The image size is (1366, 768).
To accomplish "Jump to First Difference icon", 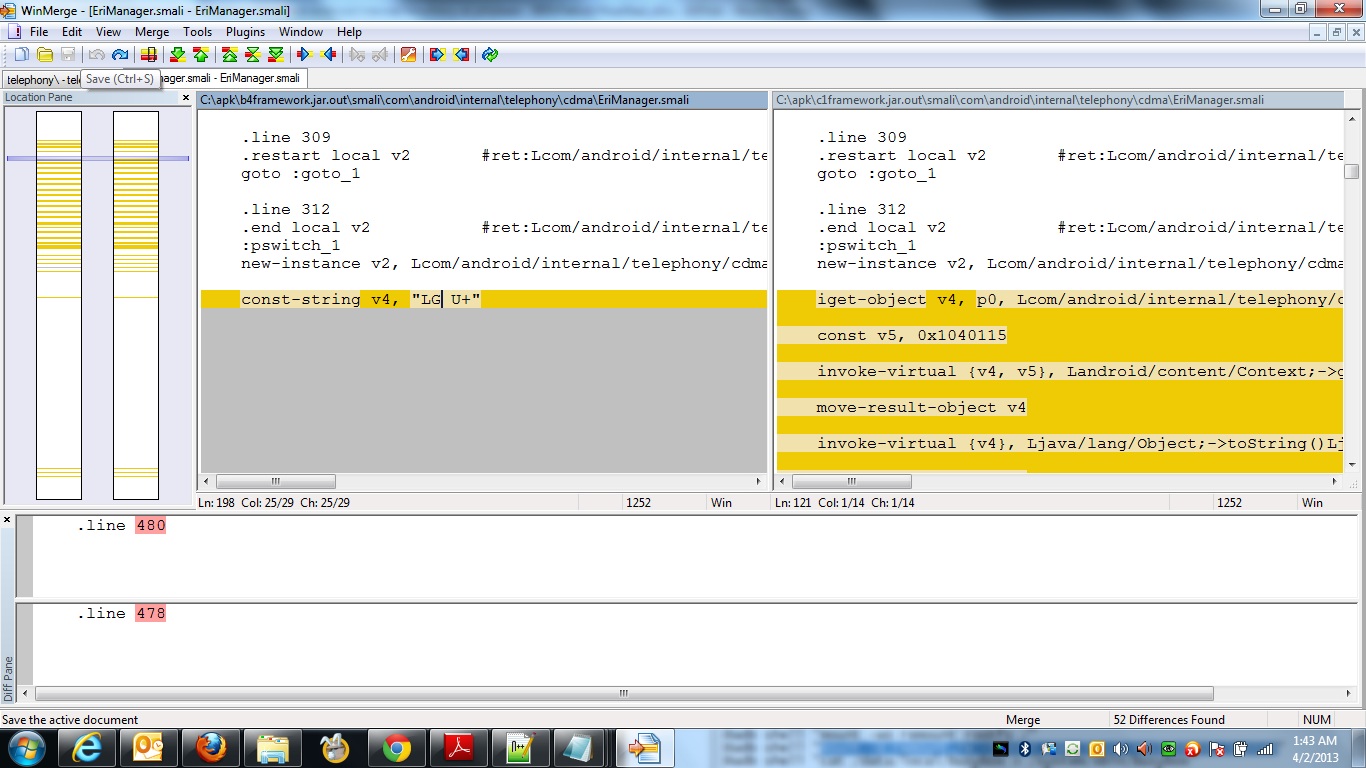I will click(230, 55).
